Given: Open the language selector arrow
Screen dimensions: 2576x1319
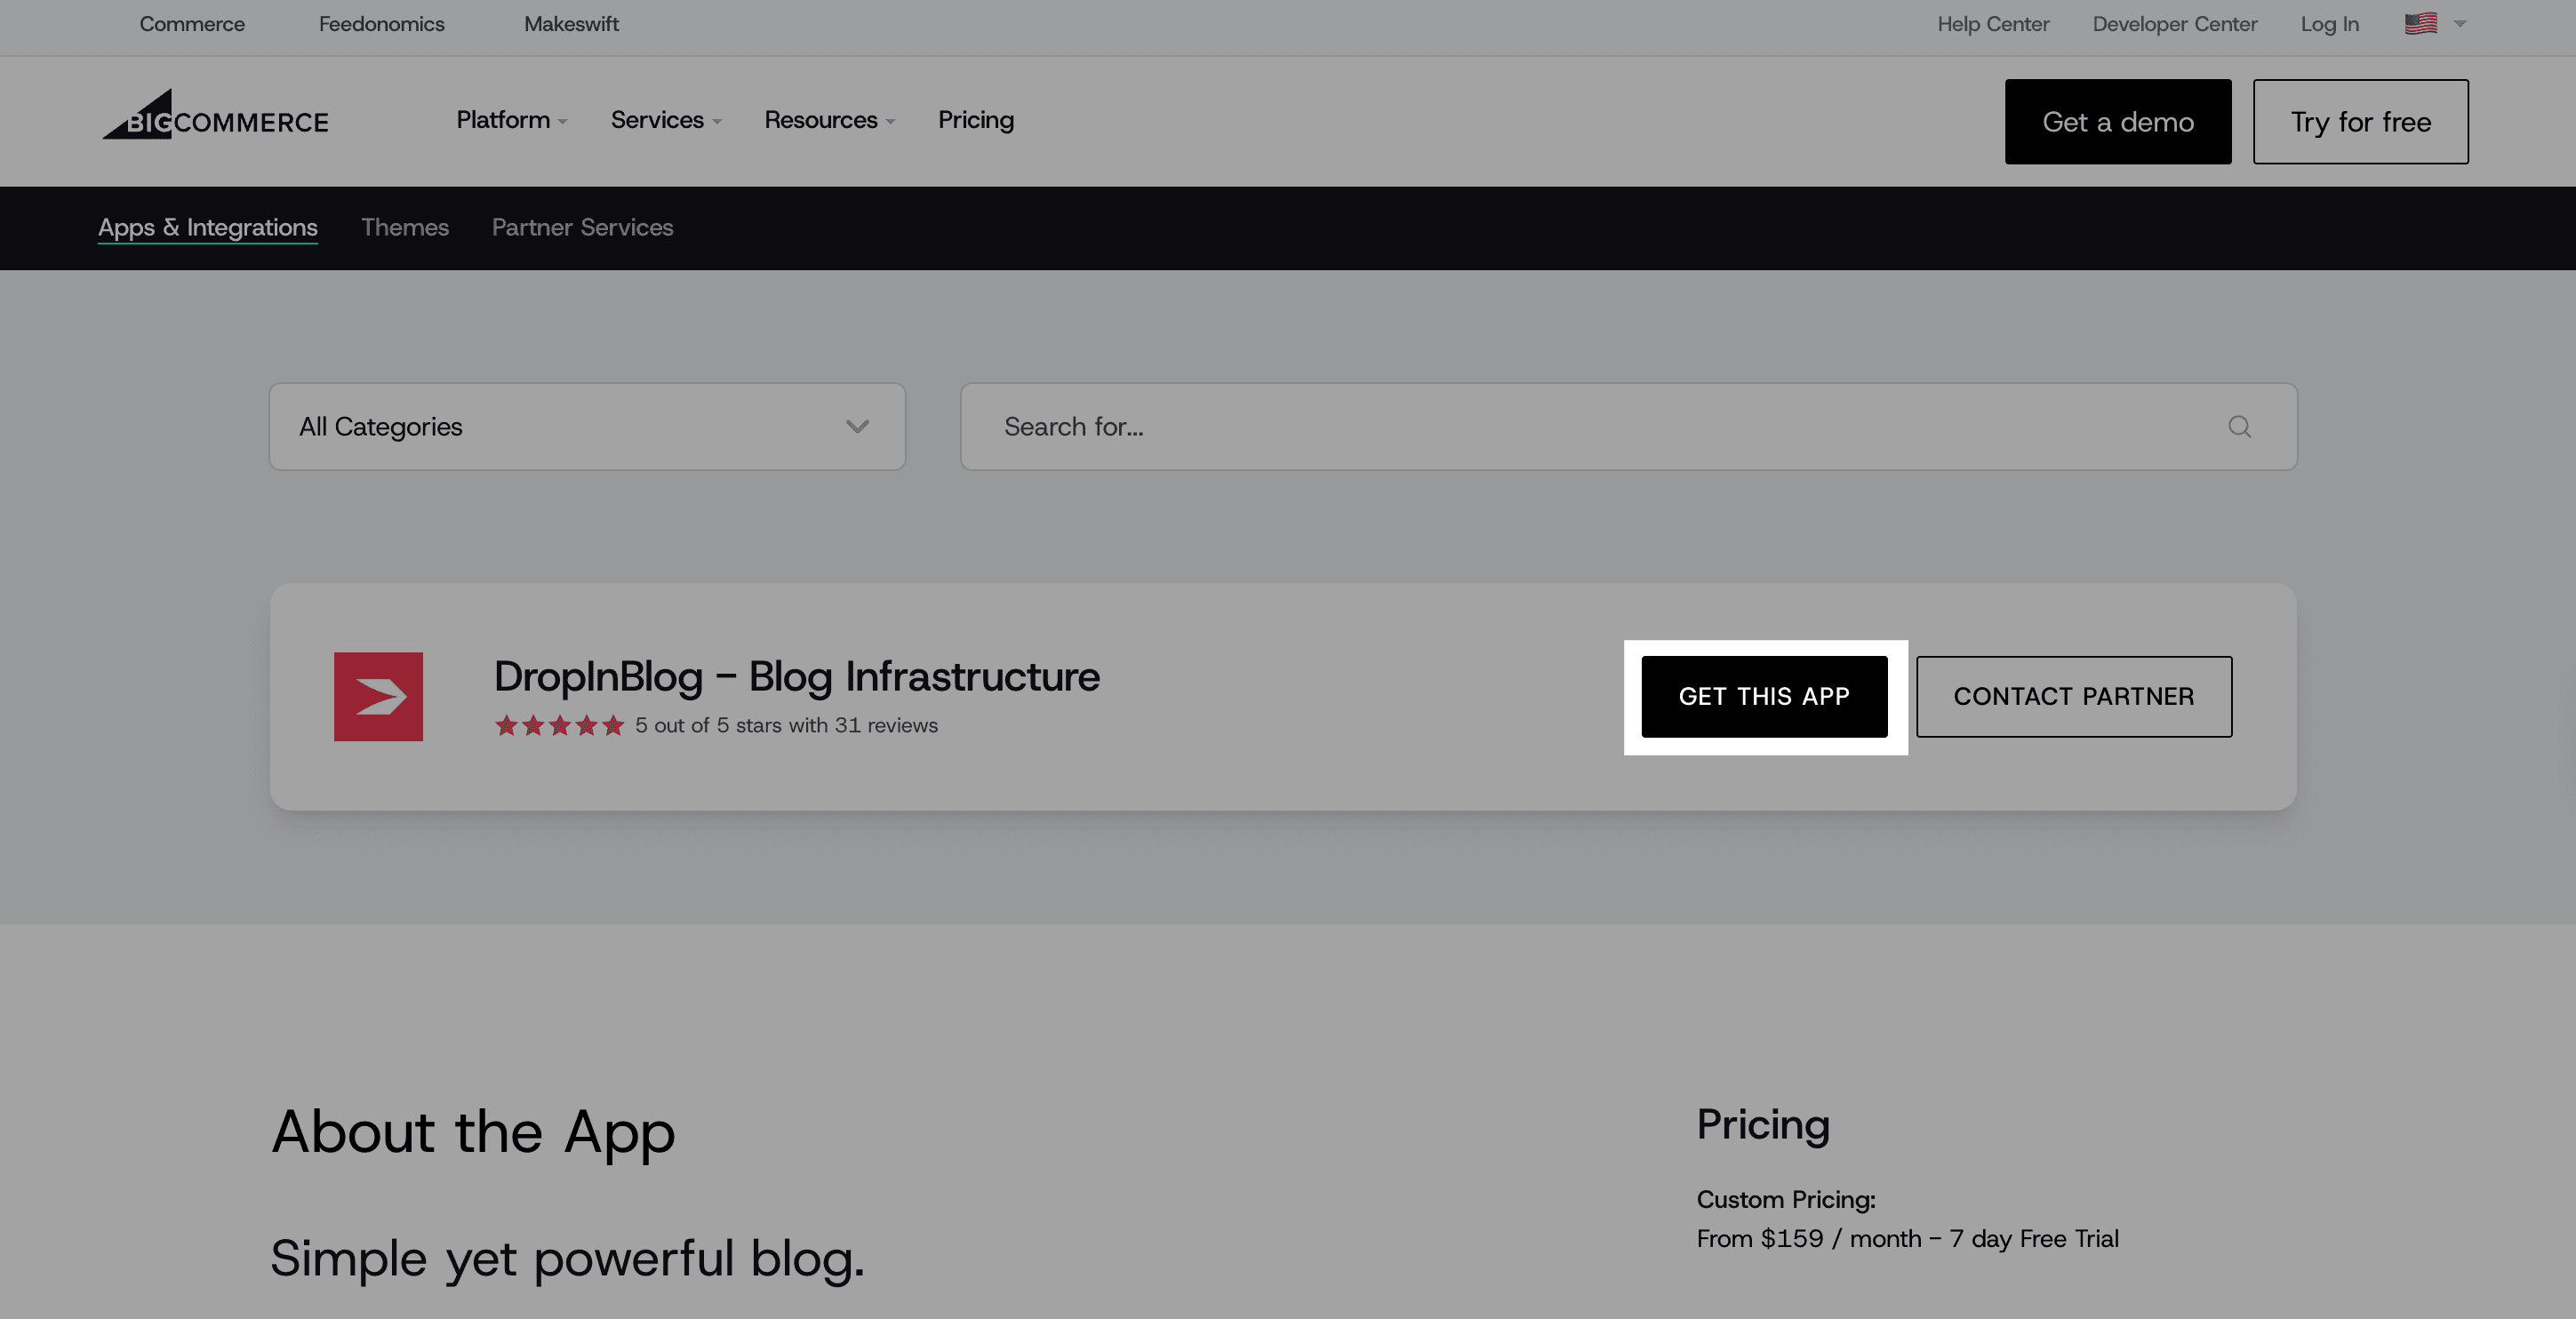Looking at the screenshot, I should (2460, 24).
